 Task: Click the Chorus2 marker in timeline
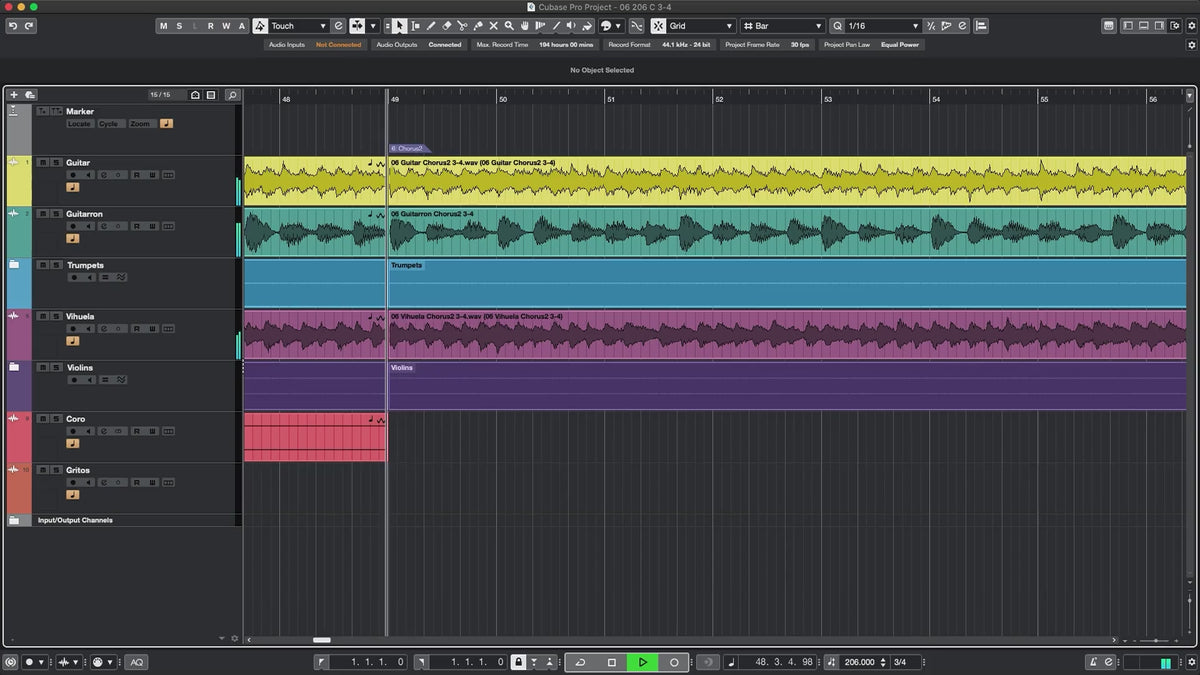pyautogui.click(x=407, y=148)
